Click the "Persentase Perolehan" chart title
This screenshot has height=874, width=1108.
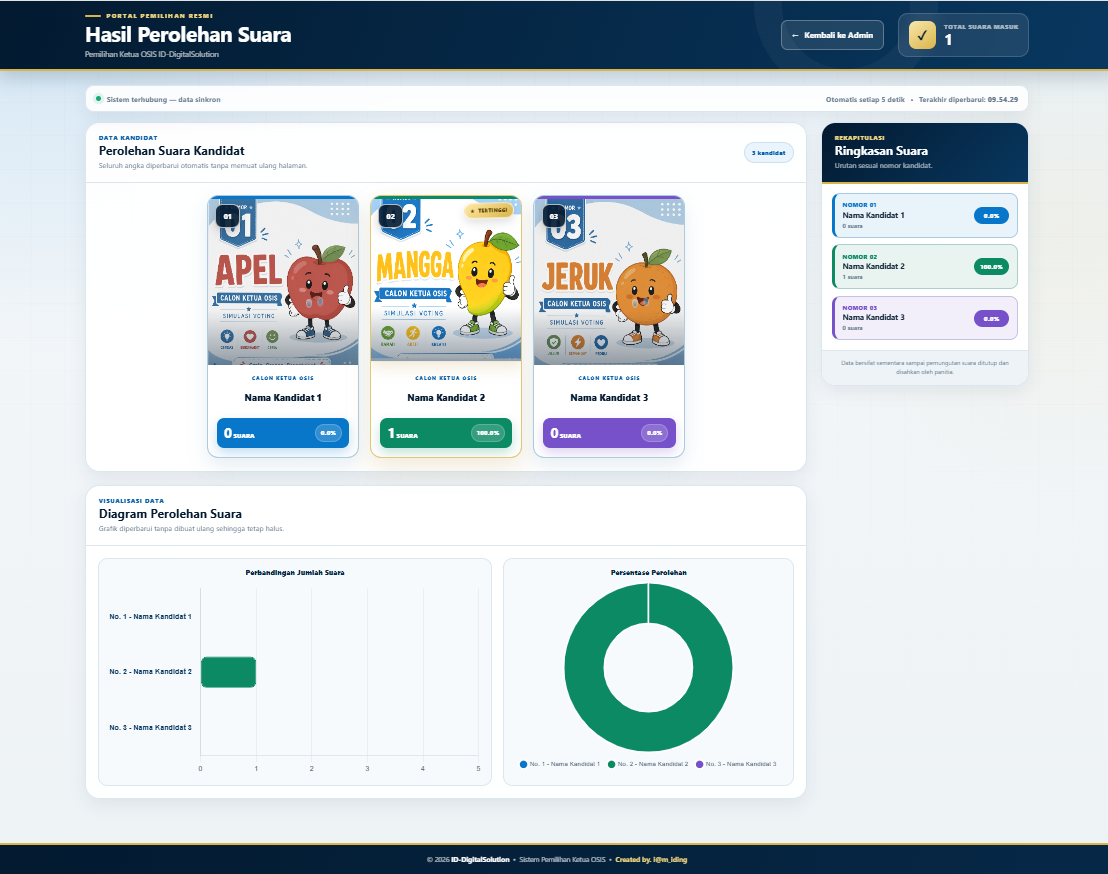649,572
